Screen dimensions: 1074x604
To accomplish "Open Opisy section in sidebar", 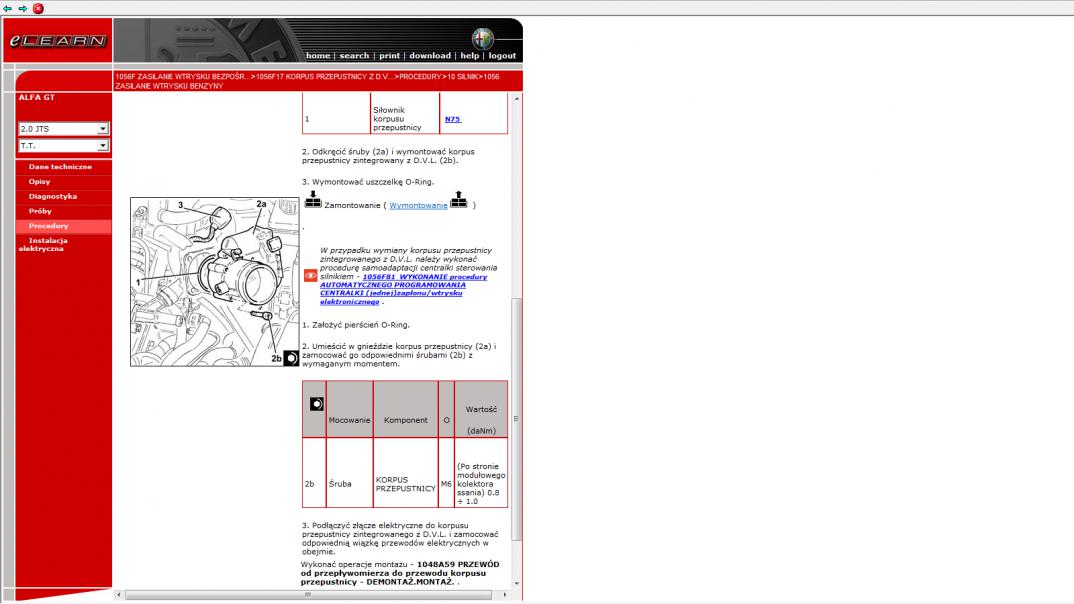I will (x=40, y=181).
